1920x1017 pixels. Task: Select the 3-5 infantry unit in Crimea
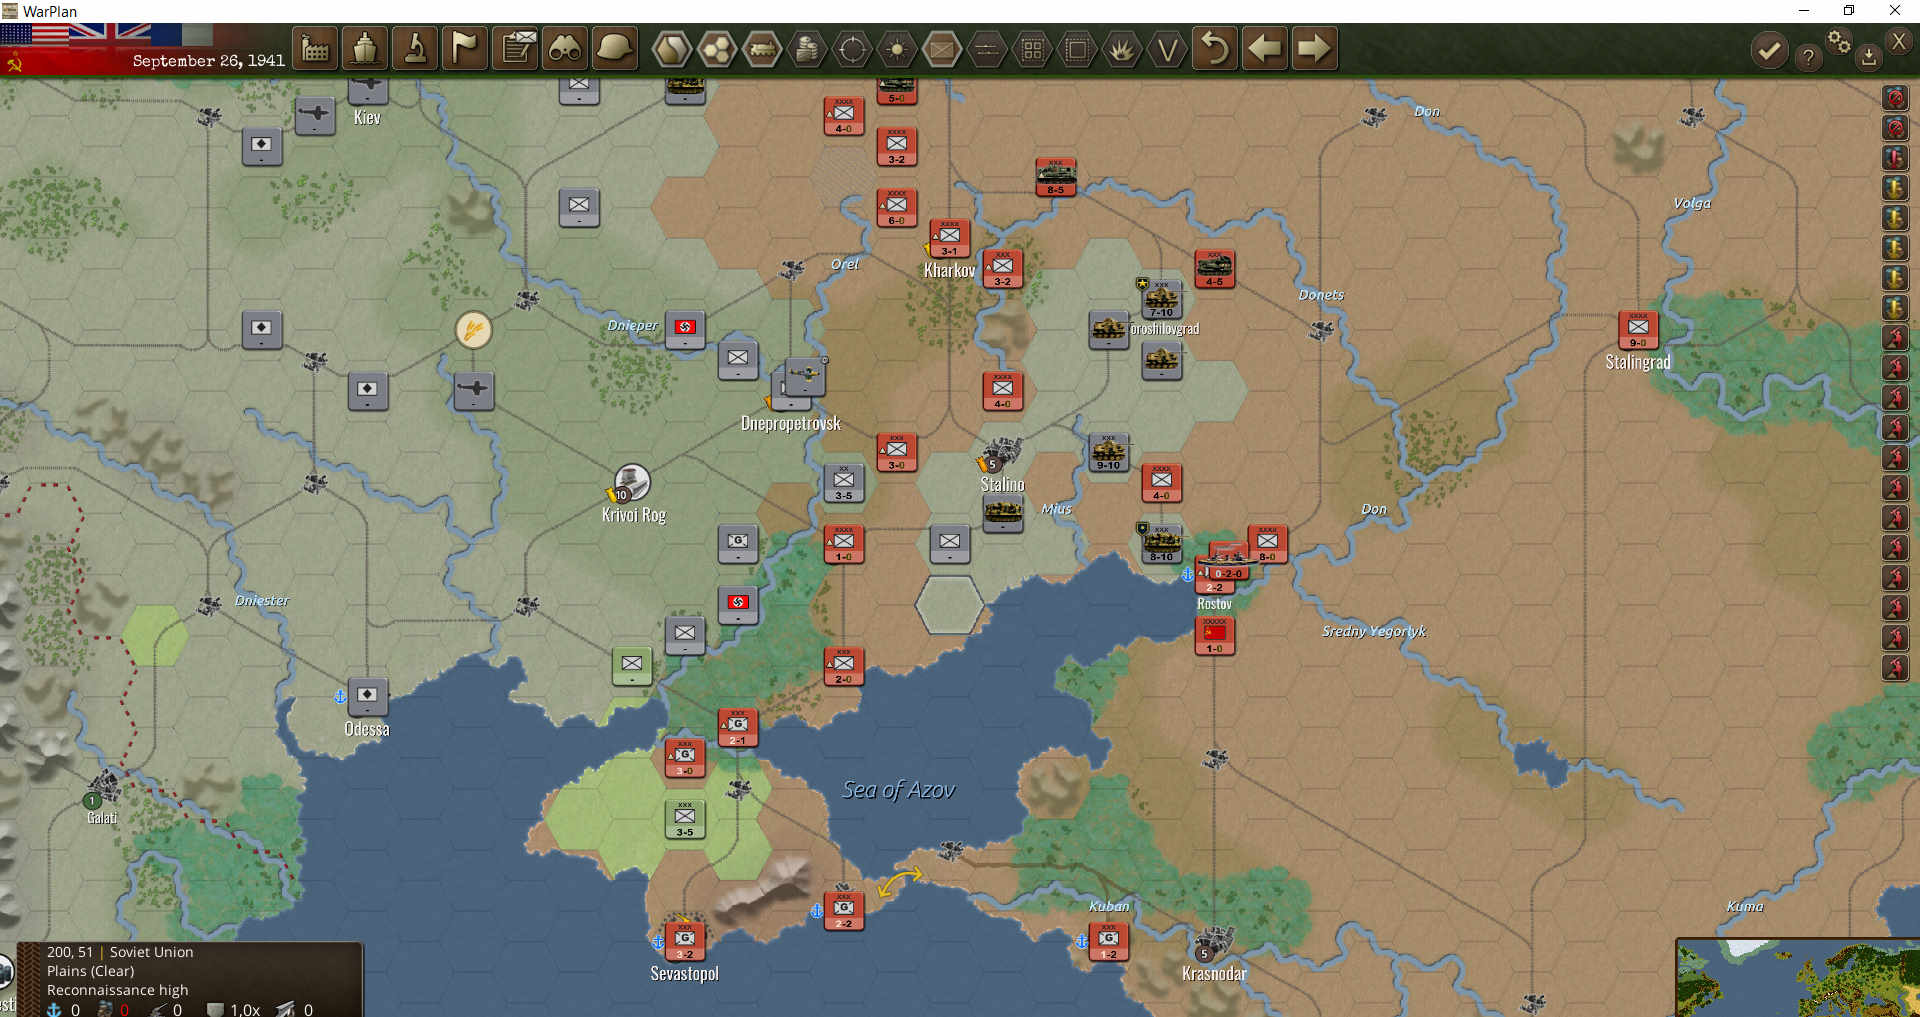click(x=685, y=819)
